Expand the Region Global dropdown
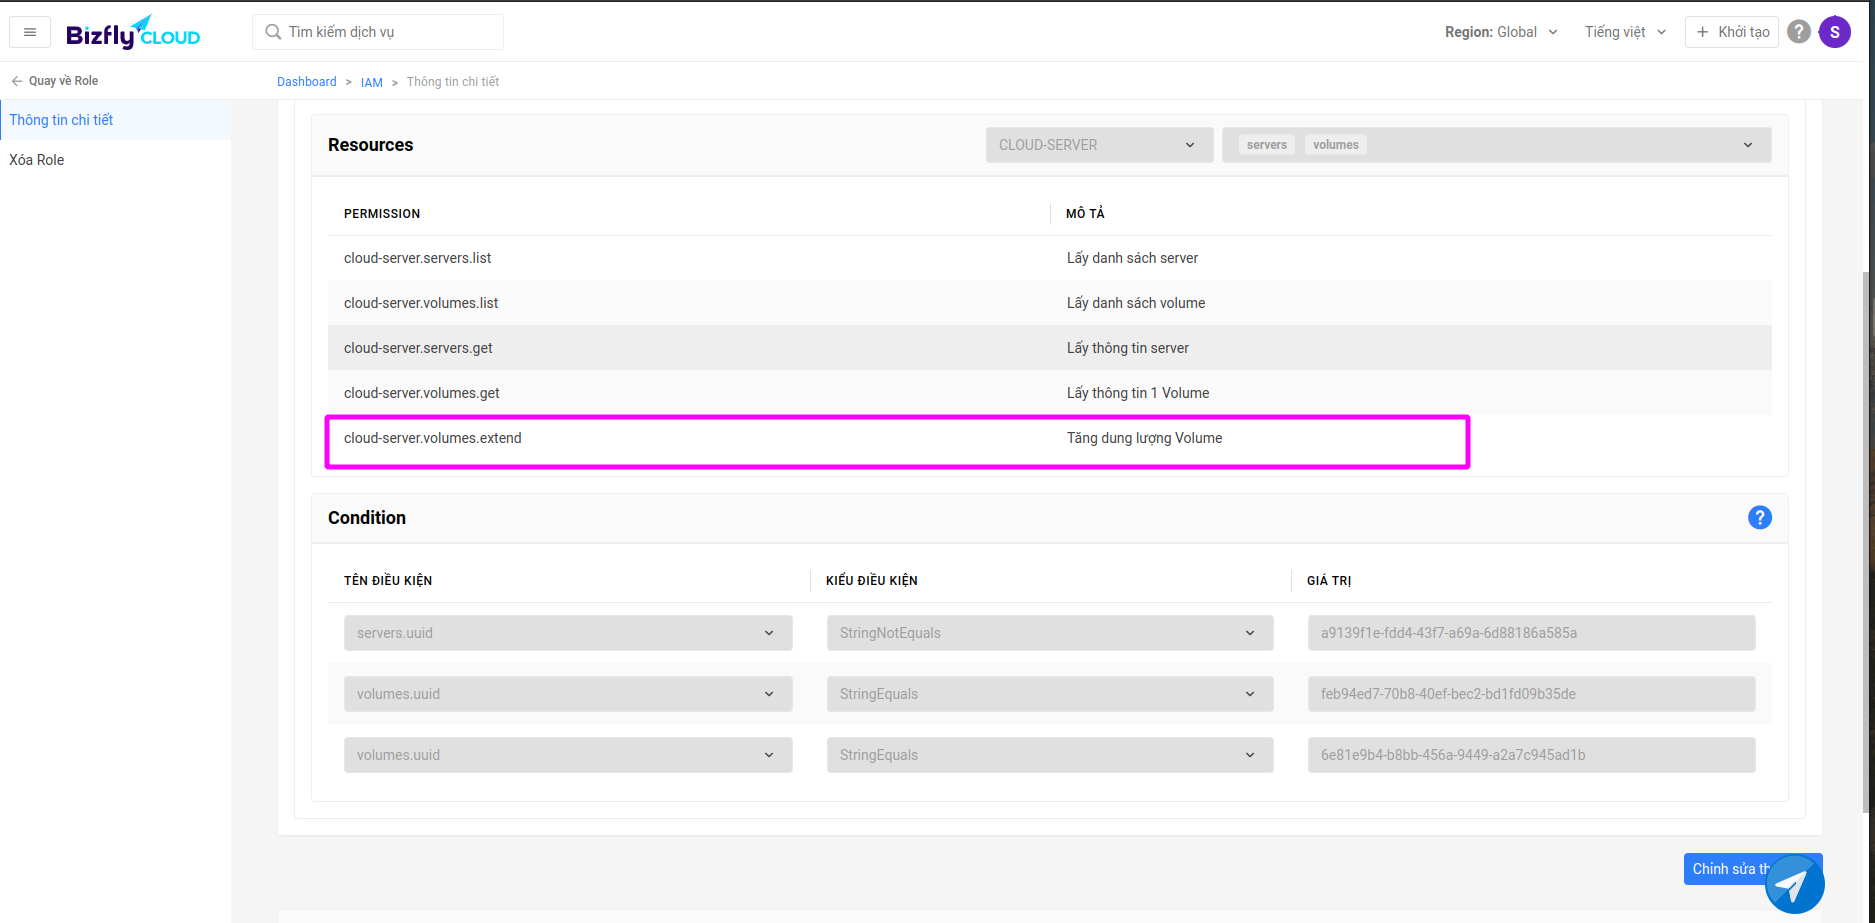Image resolution: width=1875 pixels, height=923 pixels. click(1501, 32)
